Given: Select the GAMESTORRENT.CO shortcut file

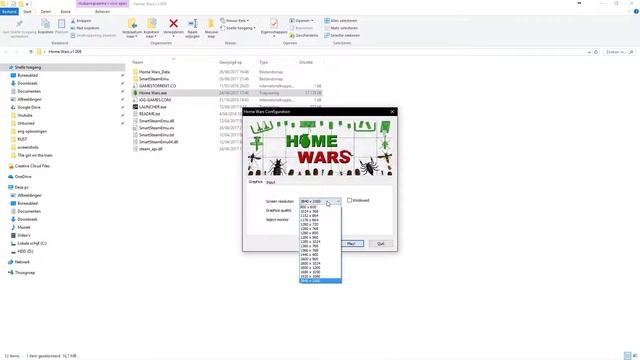Looking at the screenshot, I should pyautogui.click(x=157, y=86).
